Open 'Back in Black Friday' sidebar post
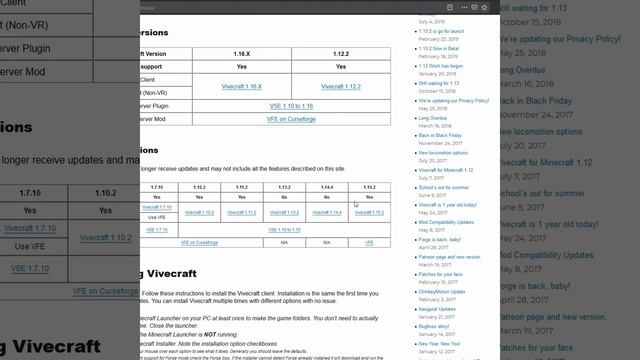Viewport: 640px width, 360px height. [440, 135]
